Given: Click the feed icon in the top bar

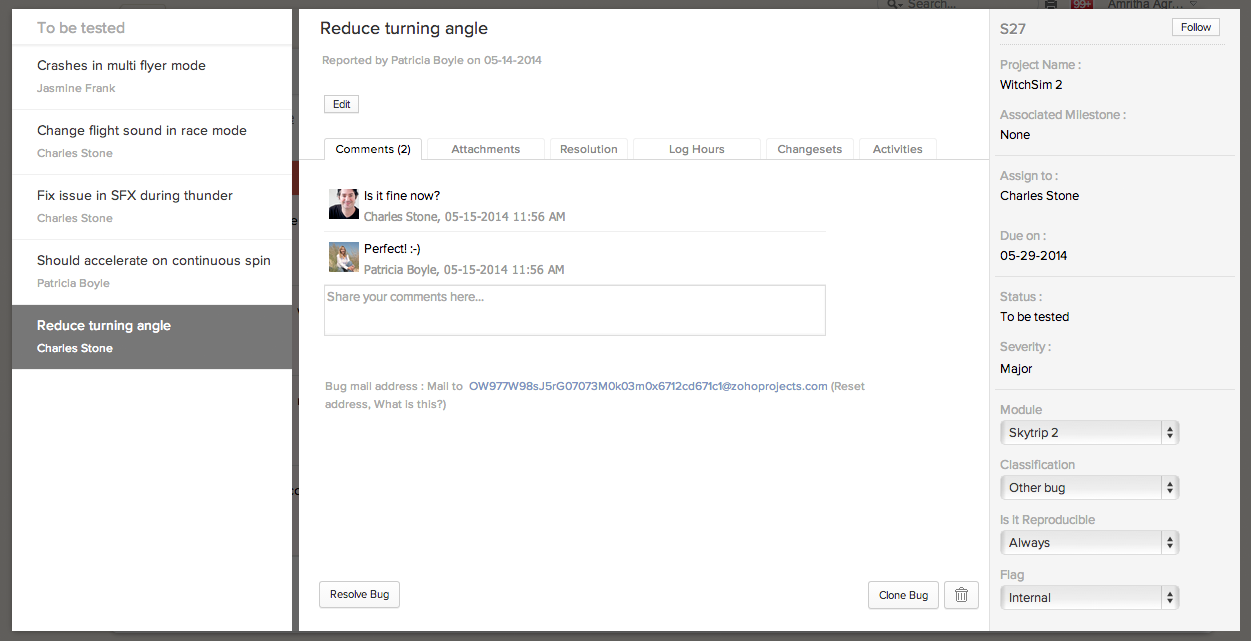Looking at the screenshot, I should tap(1049, 5).
